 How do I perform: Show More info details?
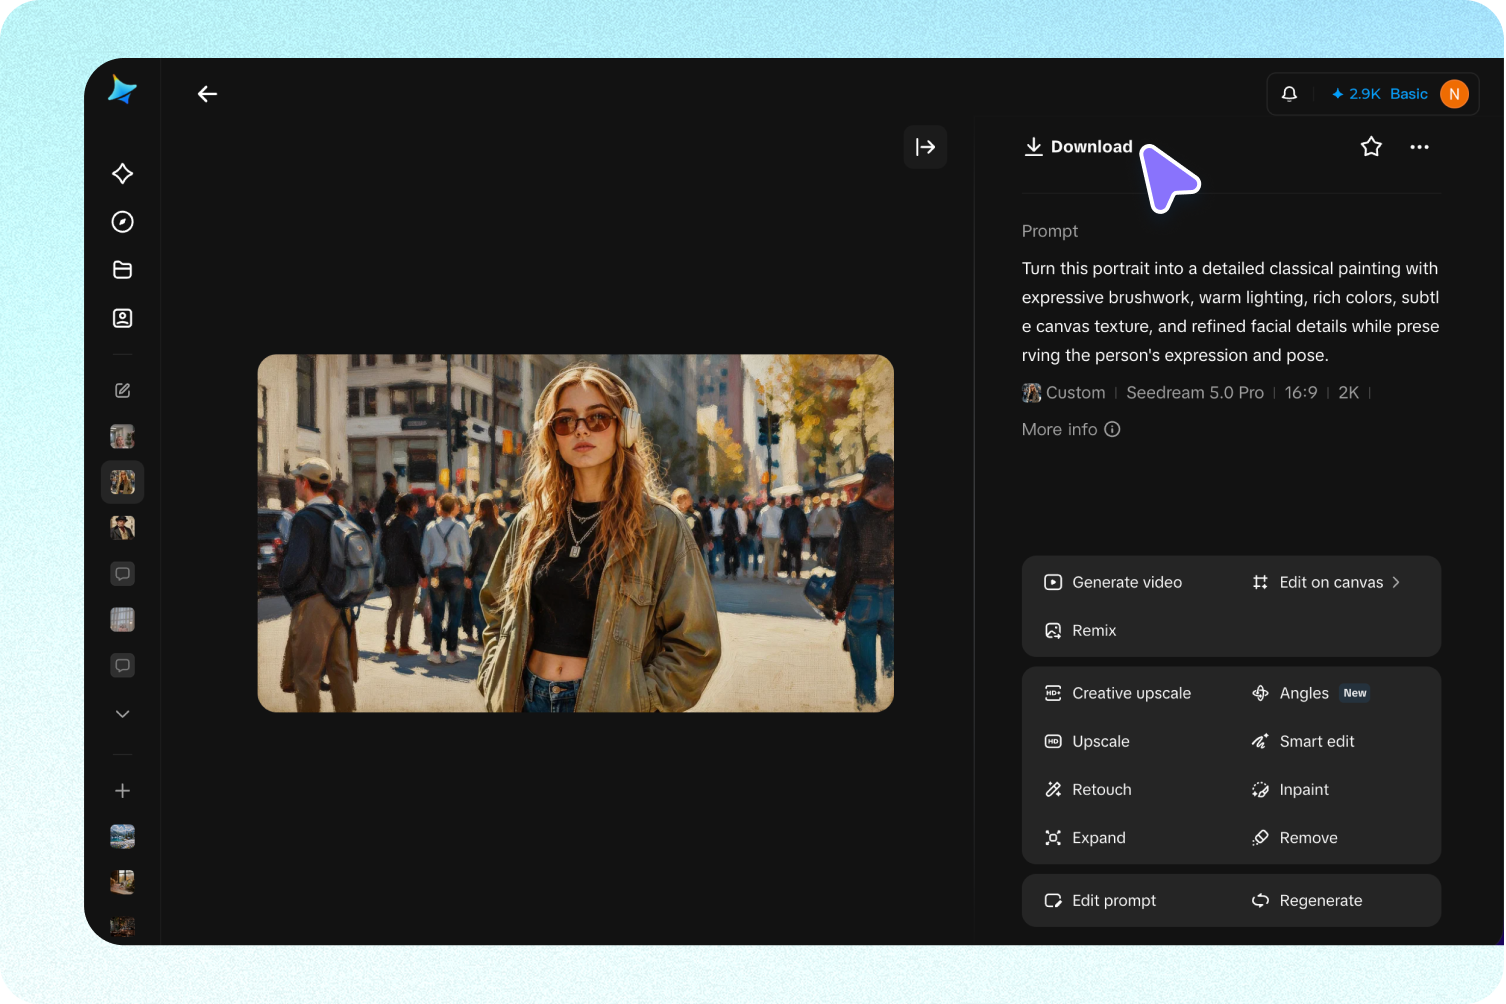click(x=1071, y=429)
